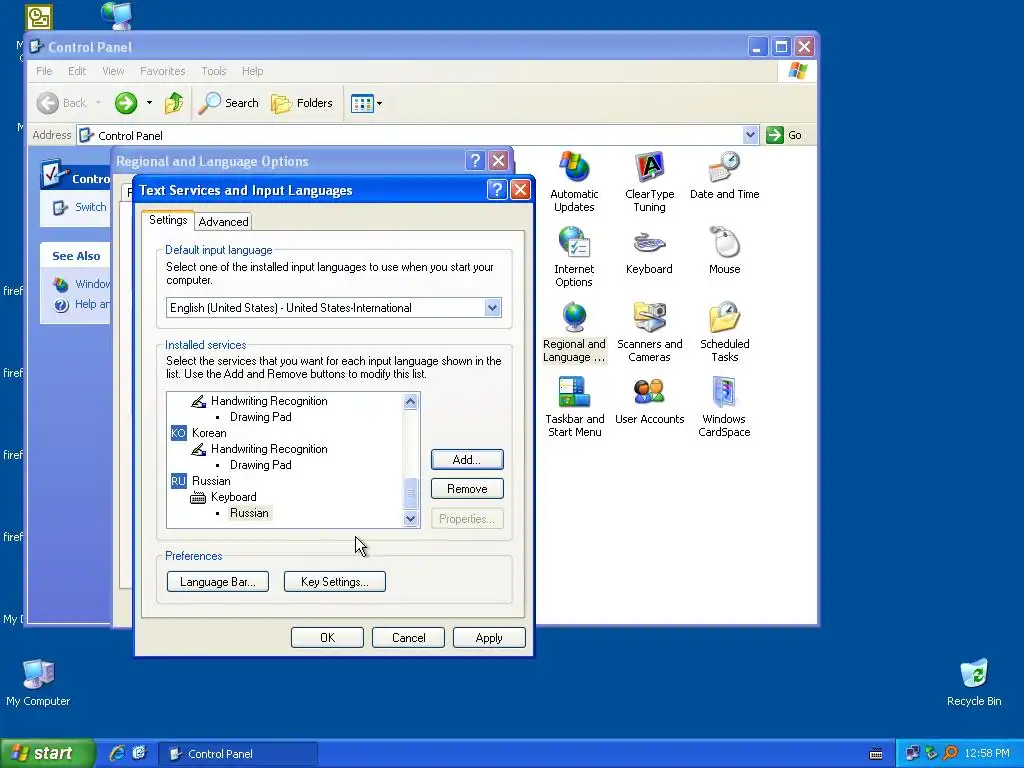Open Internet Options icon
The height and width of the screenshot is (768, 1024).
[574, 257]
